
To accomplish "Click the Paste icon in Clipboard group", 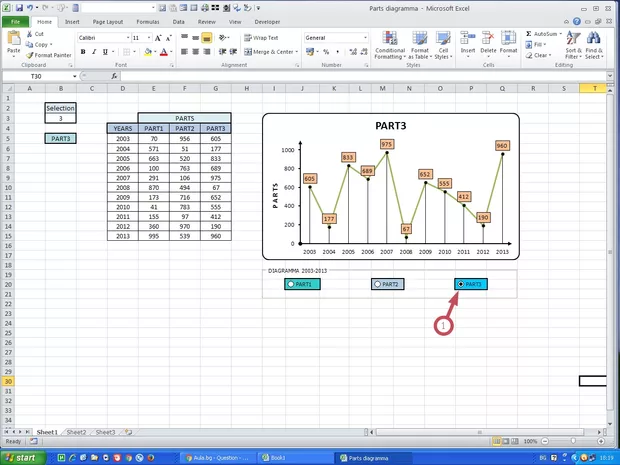I will point(13,40).
